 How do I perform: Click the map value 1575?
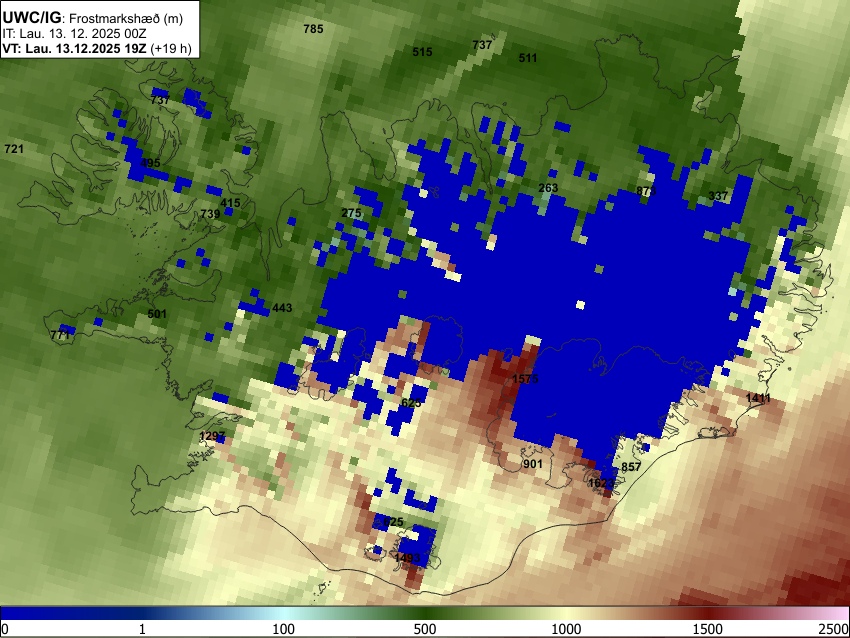coord(525,379)
